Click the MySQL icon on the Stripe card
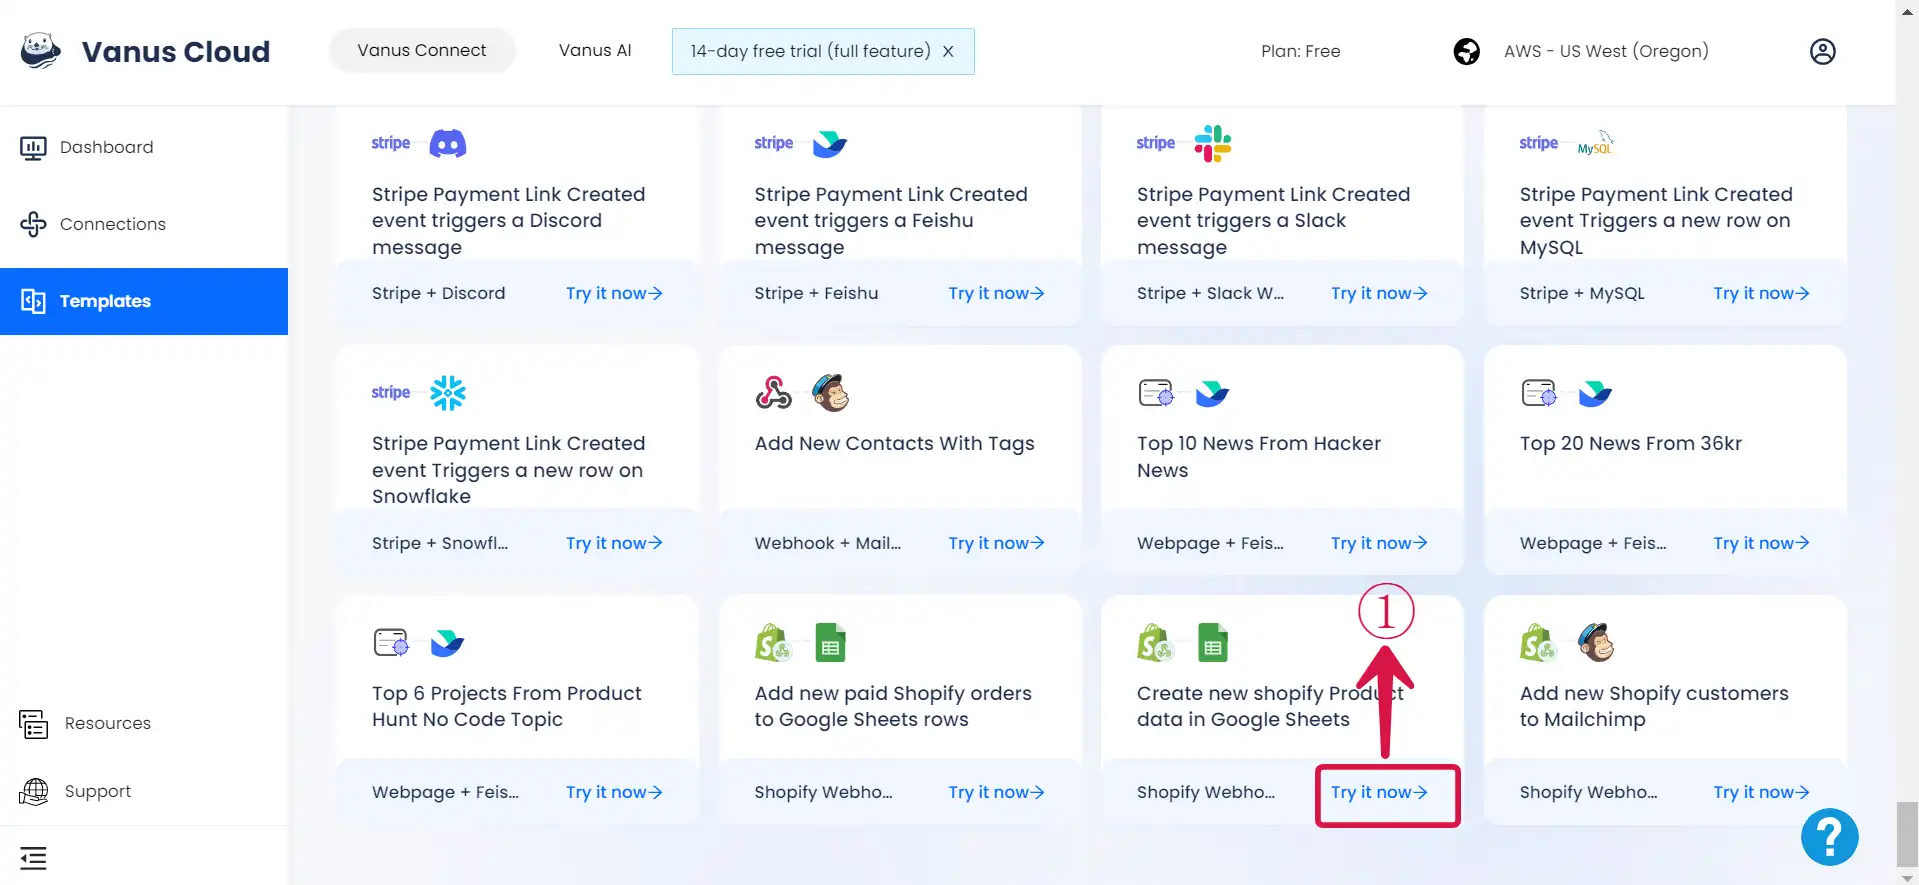Viewport: 1919px width, 885px height. (1595, 144)
